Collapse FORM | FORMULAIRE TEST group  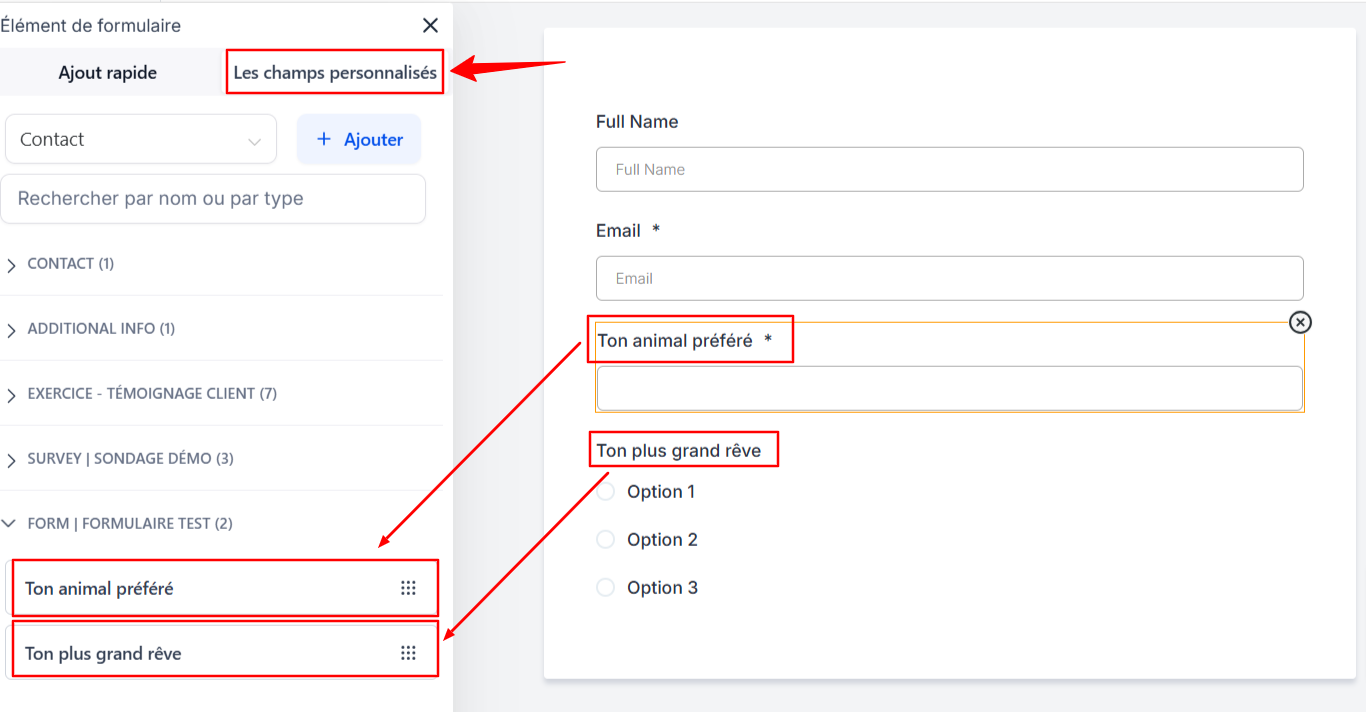click(12, 524)
